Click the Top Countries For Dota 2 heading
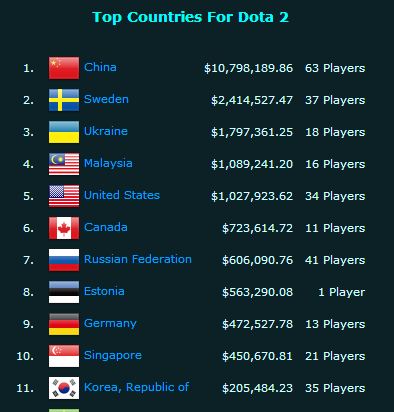 [190, 17]
